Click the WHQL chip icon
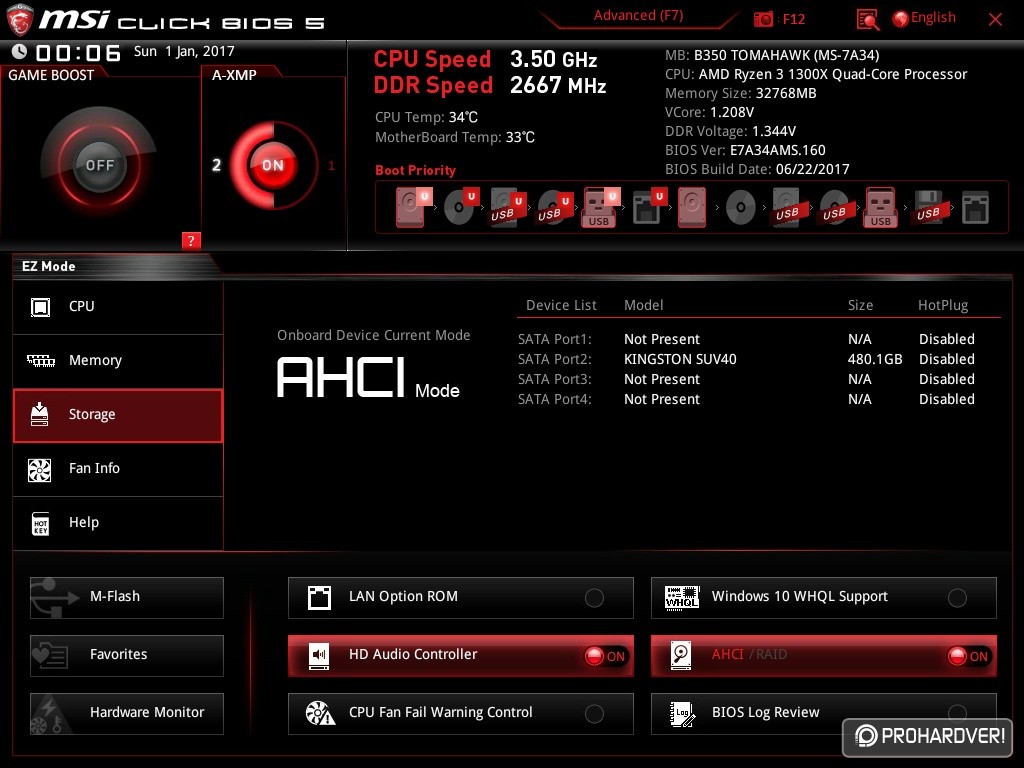The image size is (1024, 768). click(x=682, y=597)
